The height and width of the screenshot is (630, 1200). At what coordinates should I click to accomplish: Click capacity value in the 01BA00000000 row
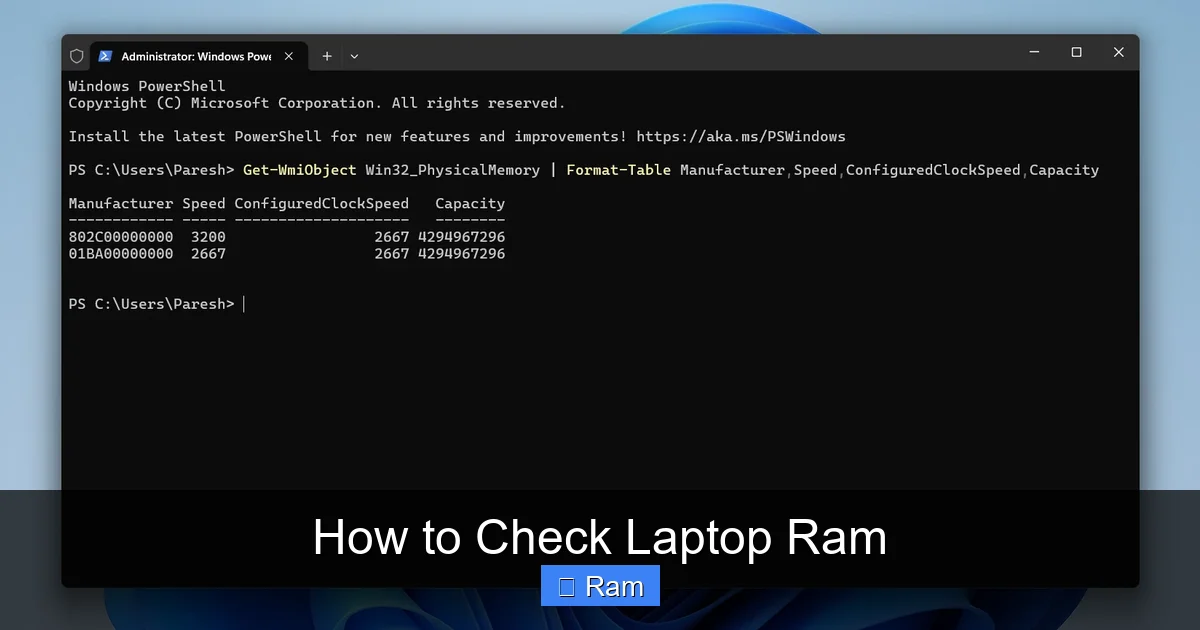(462, 254)
